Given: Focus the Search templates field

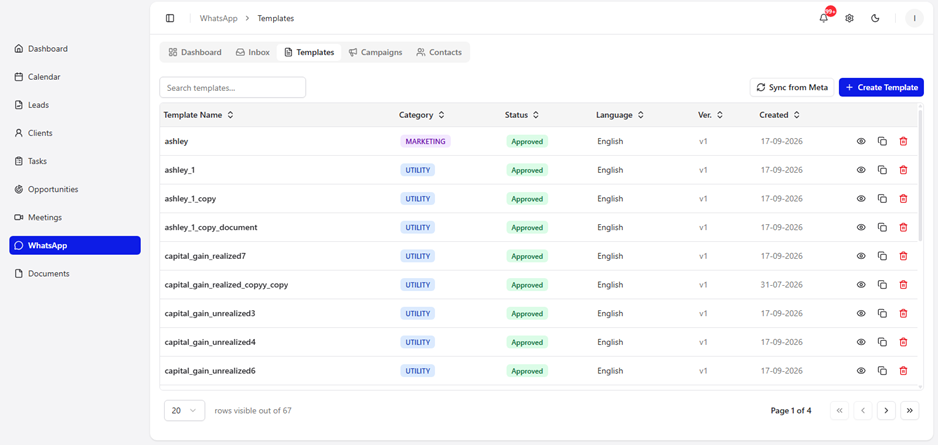Looking at the screenshot, I should [x=233, y=87].
